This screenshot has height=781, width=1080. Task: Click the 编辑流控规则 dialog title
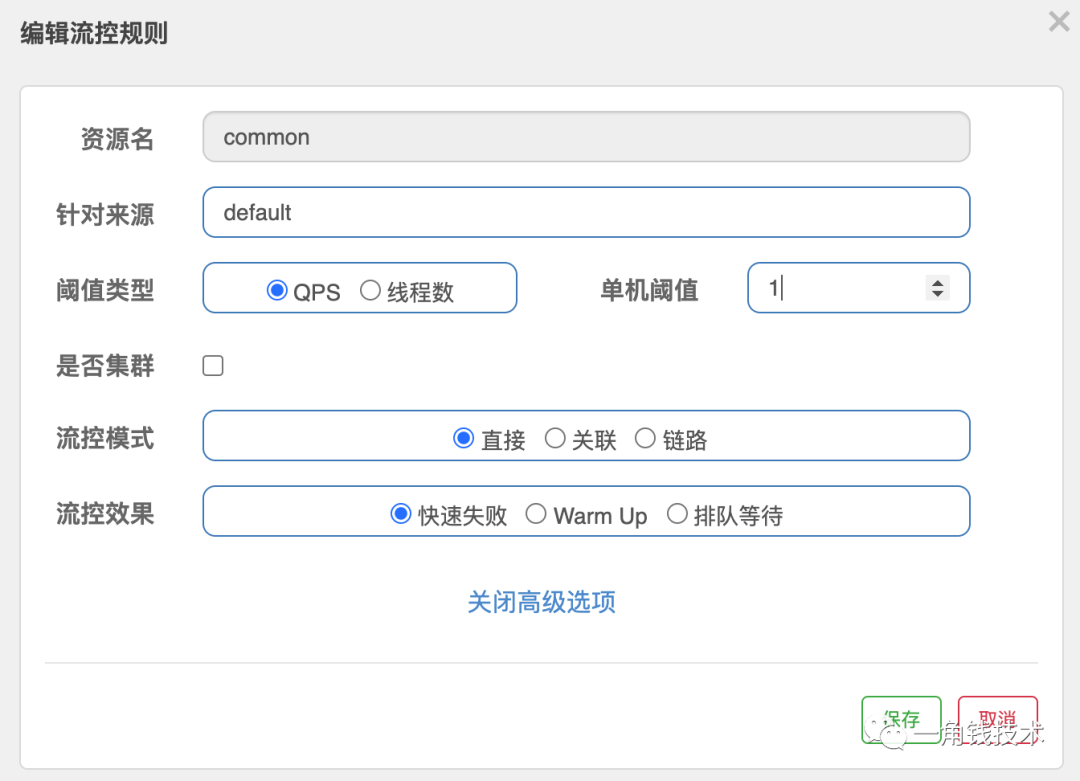tap(94, 34)
